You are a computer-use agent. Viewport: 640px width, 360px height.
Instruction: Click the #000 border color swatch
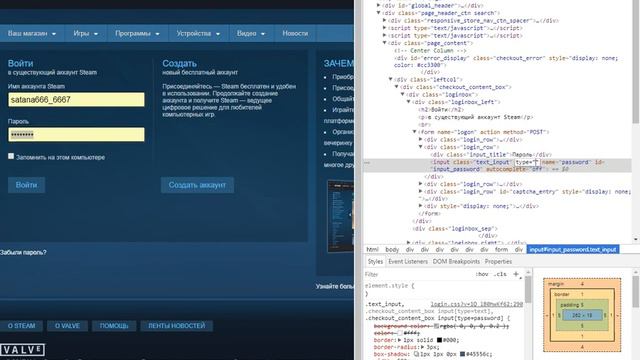click(440, 340)
